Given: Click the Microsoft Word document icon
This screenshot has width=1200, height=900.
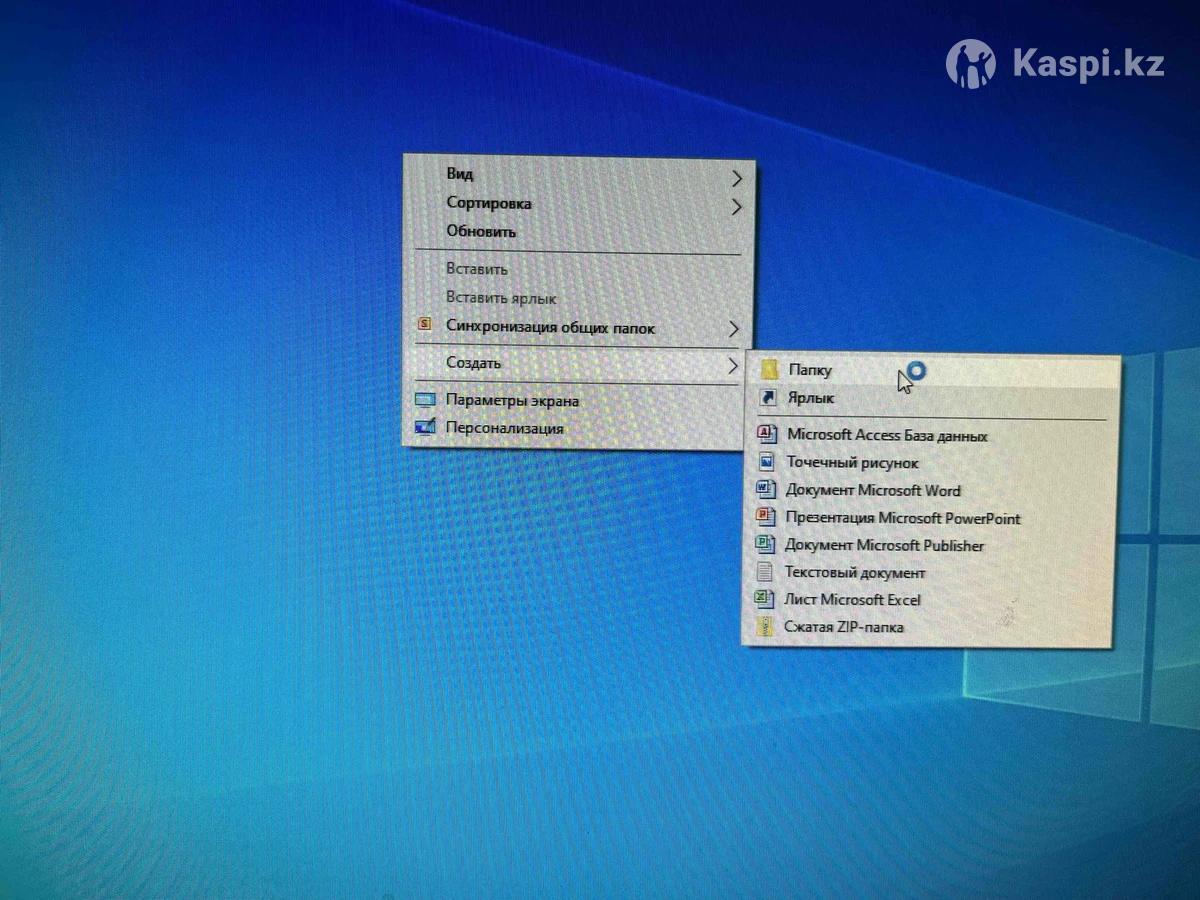Looking at the screenshot, I should pyautogui.click(x=766, y=490).
